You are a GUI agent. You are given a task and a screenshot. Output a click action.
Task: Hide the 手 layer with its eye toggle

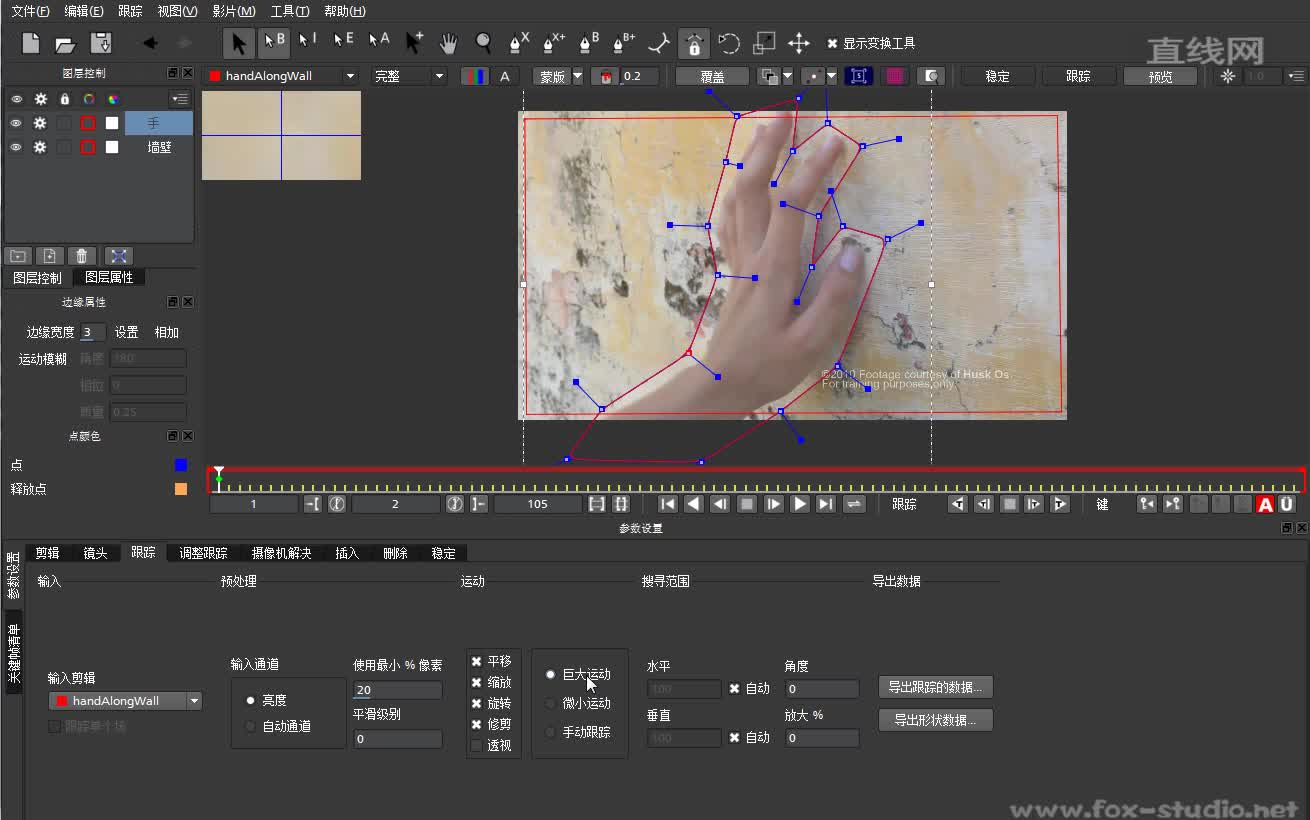(x=16, y=123)
